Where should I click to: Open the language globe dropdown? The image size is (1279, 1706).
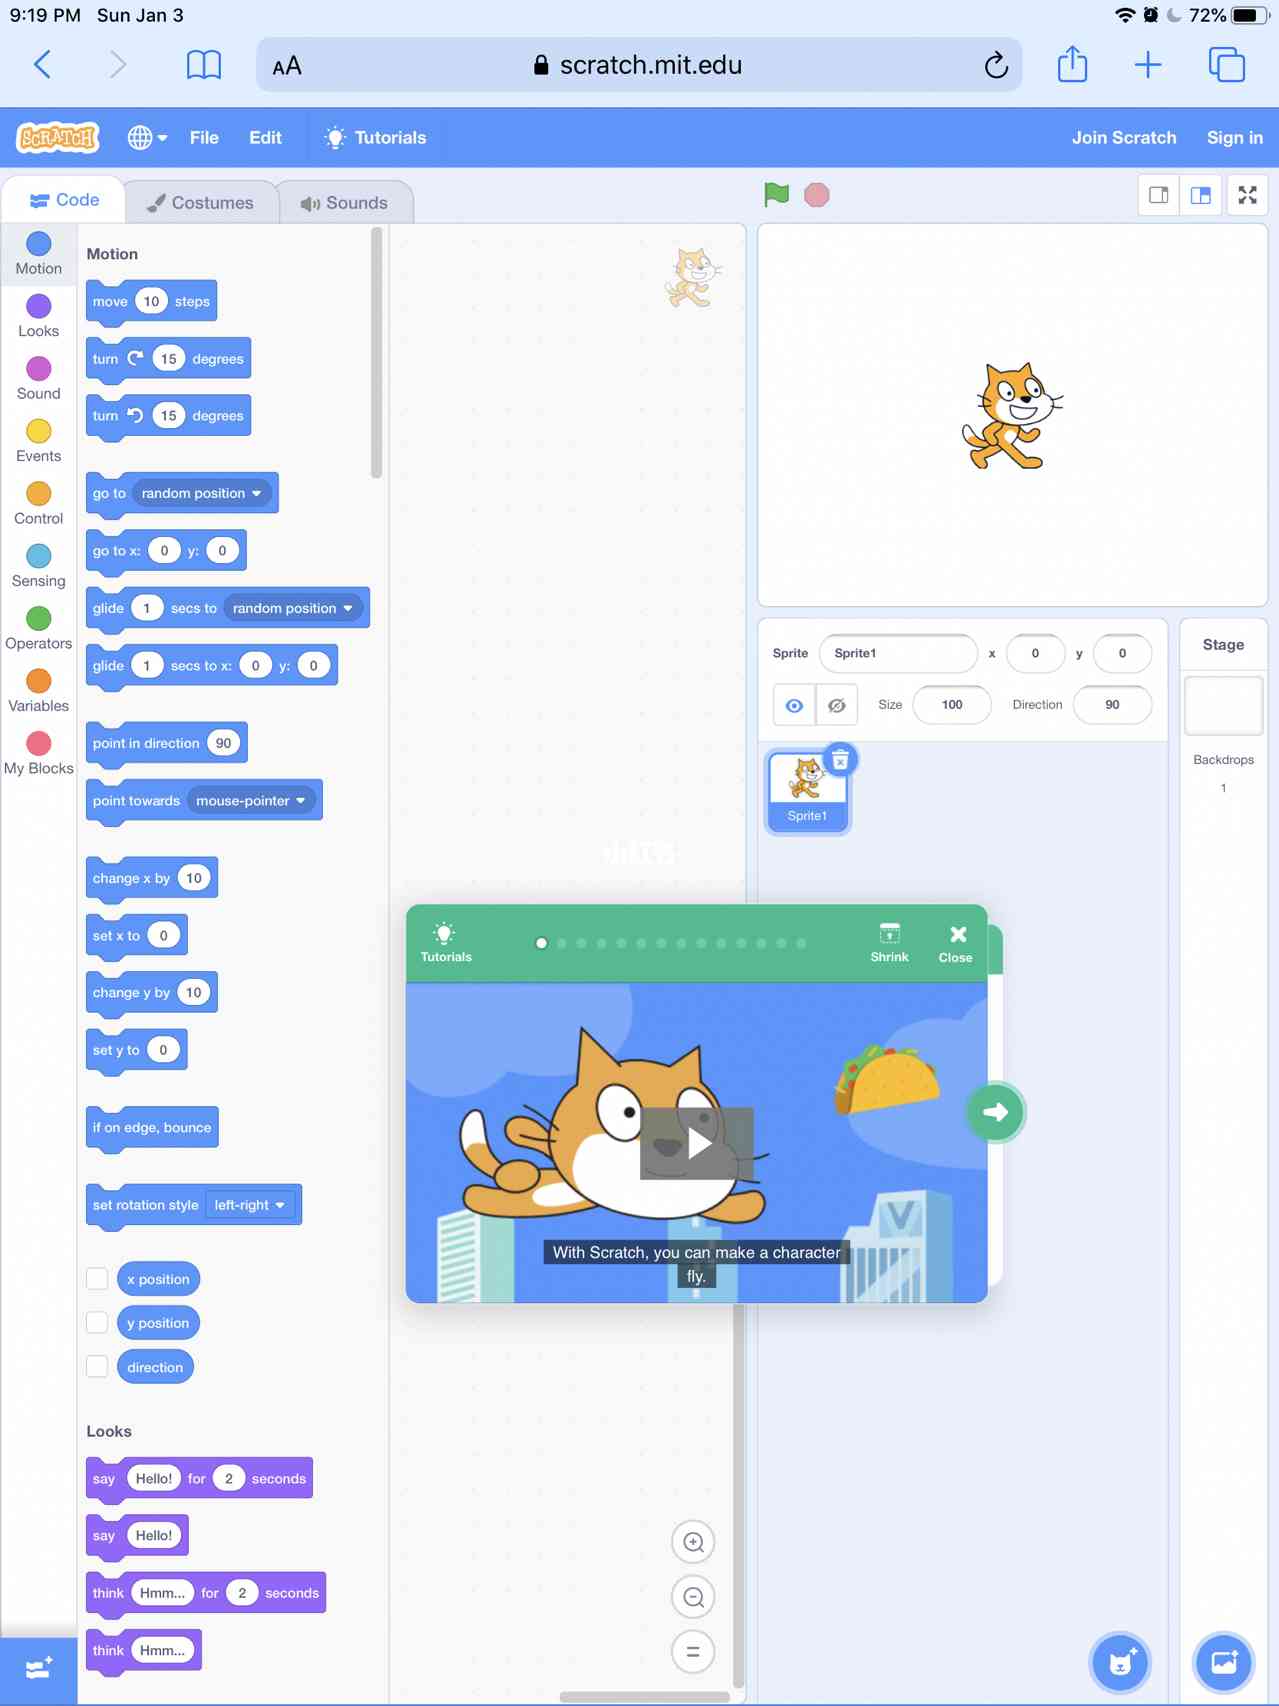147,137
